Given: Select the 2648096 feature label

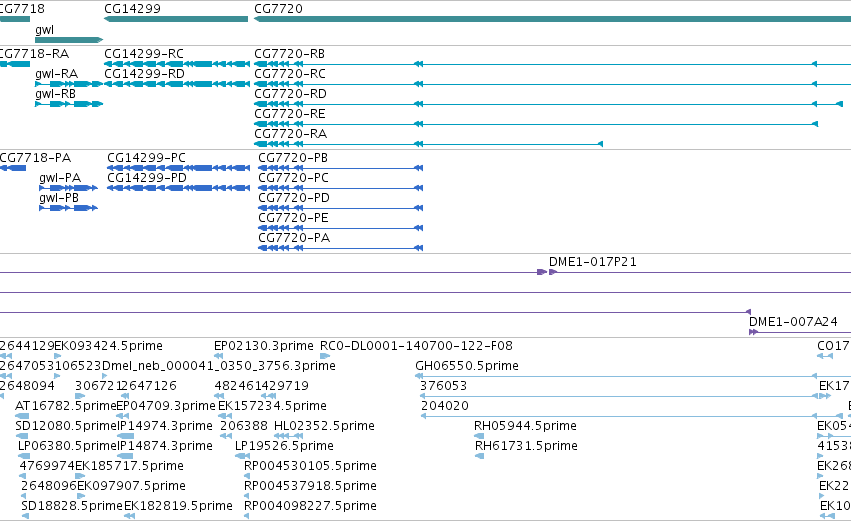Looking at the screenshot, I should tap(49, 487).
